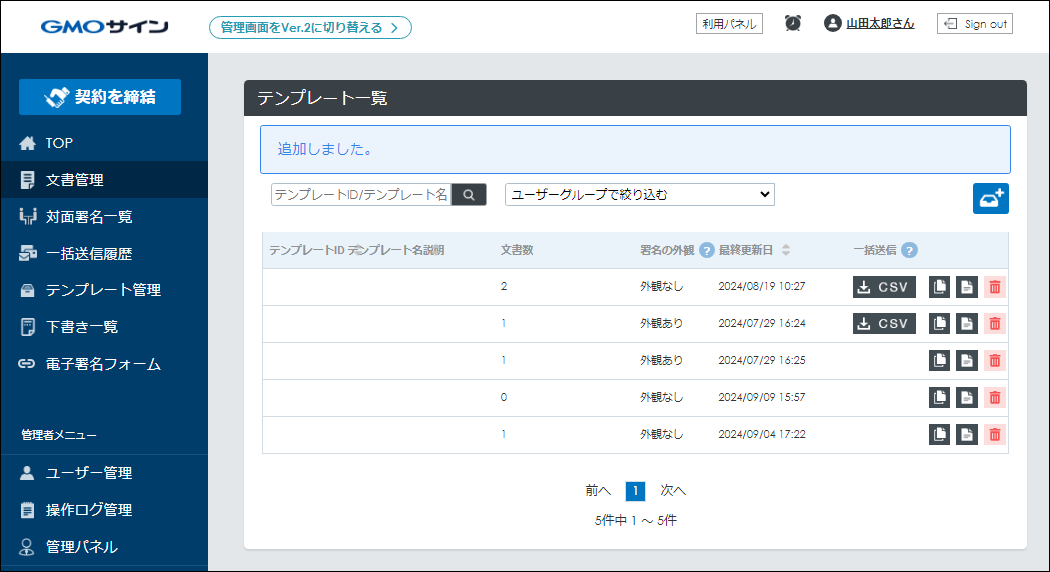This screenshot has width=1050, height=572.
Task: Open 対面署名一覧 in sidebar
Action: [x=104, y=216]
